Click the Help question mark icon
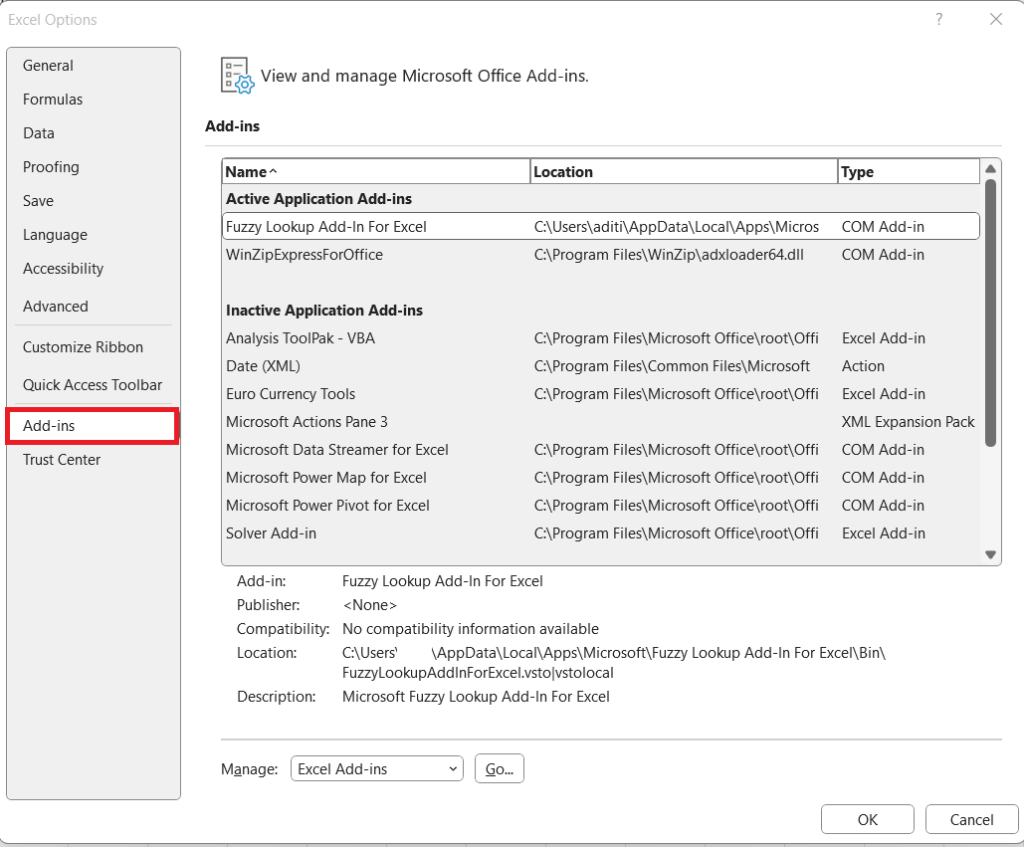This screenshot has width=1024, height=847. coord(938,19)
